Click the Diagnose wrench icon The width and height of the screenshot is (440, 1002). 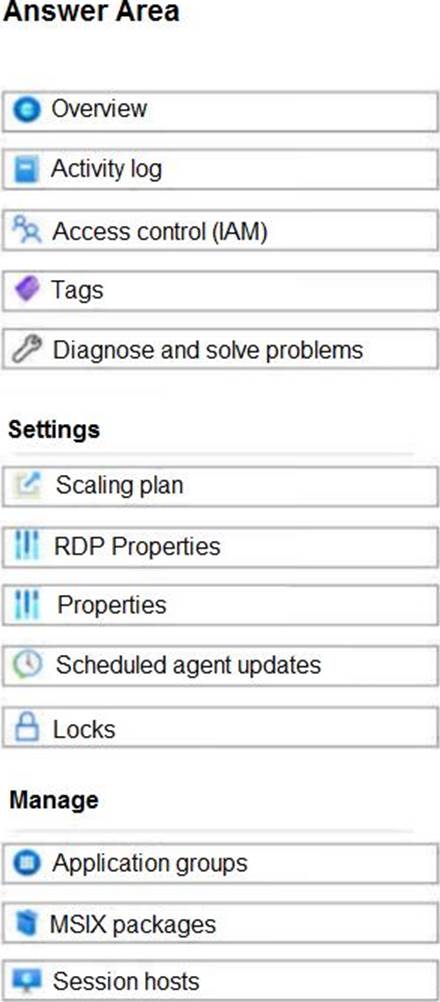click(27, 350)
